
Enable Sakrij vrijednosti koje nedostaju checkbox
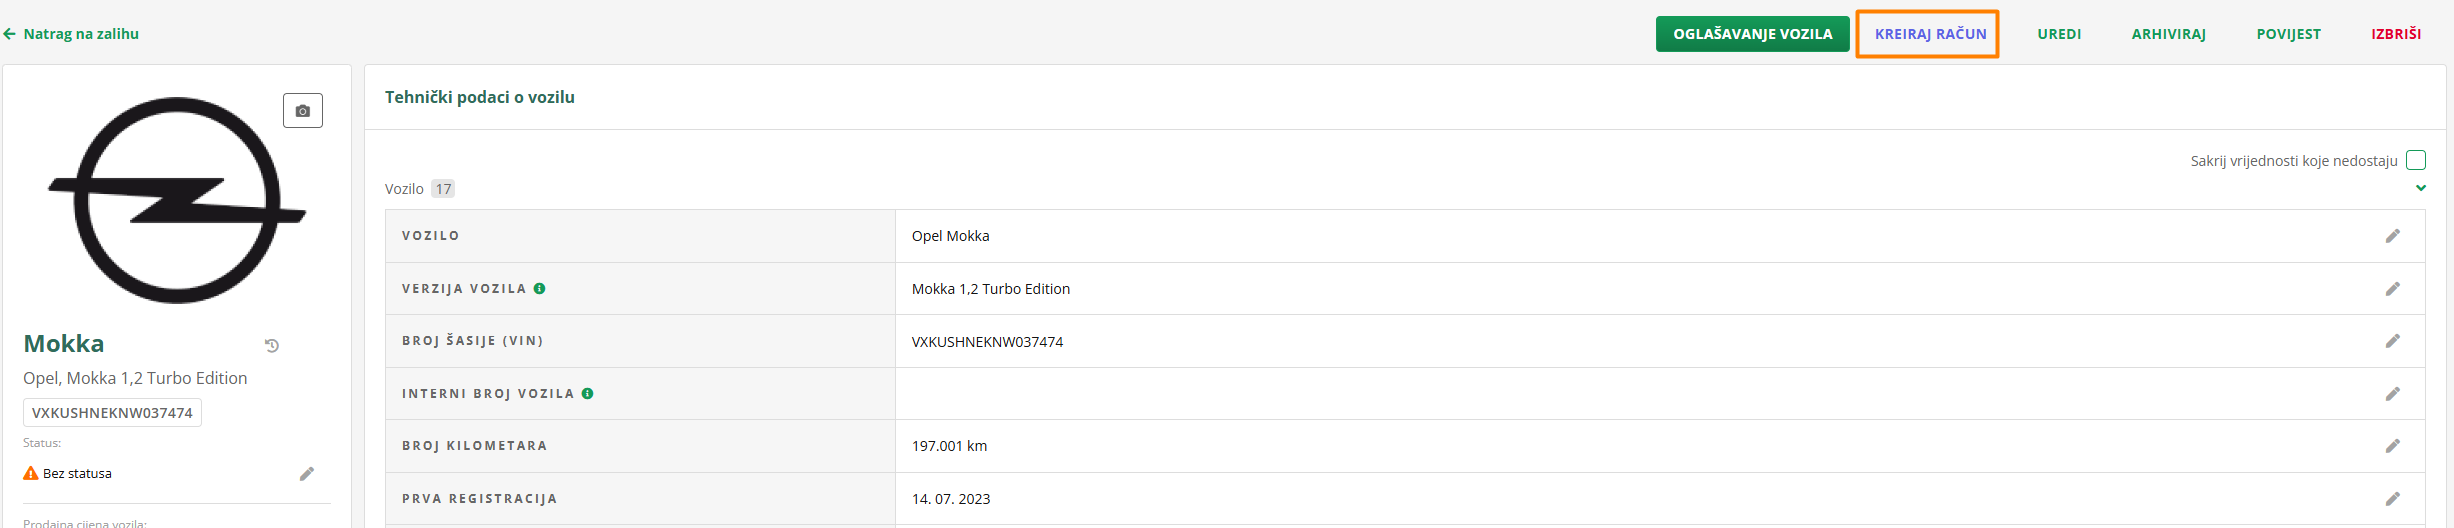(2416, 160)
